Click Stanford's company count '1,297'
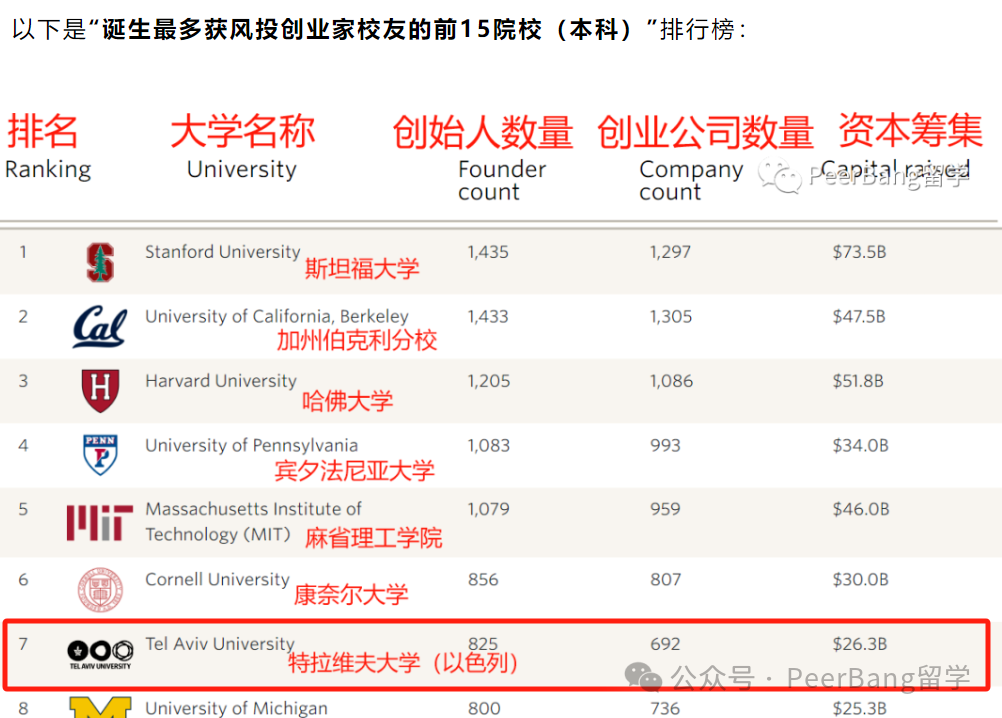 coord(670,252)
